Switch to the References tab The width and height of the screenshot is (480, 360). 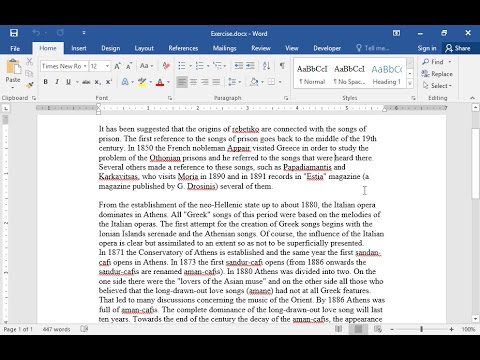[183, 48]
